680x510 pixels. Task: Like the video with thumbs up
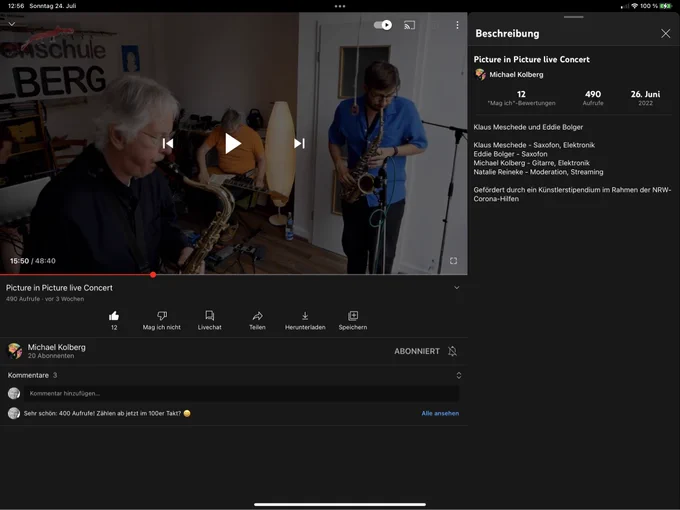[x=114, y=315]
